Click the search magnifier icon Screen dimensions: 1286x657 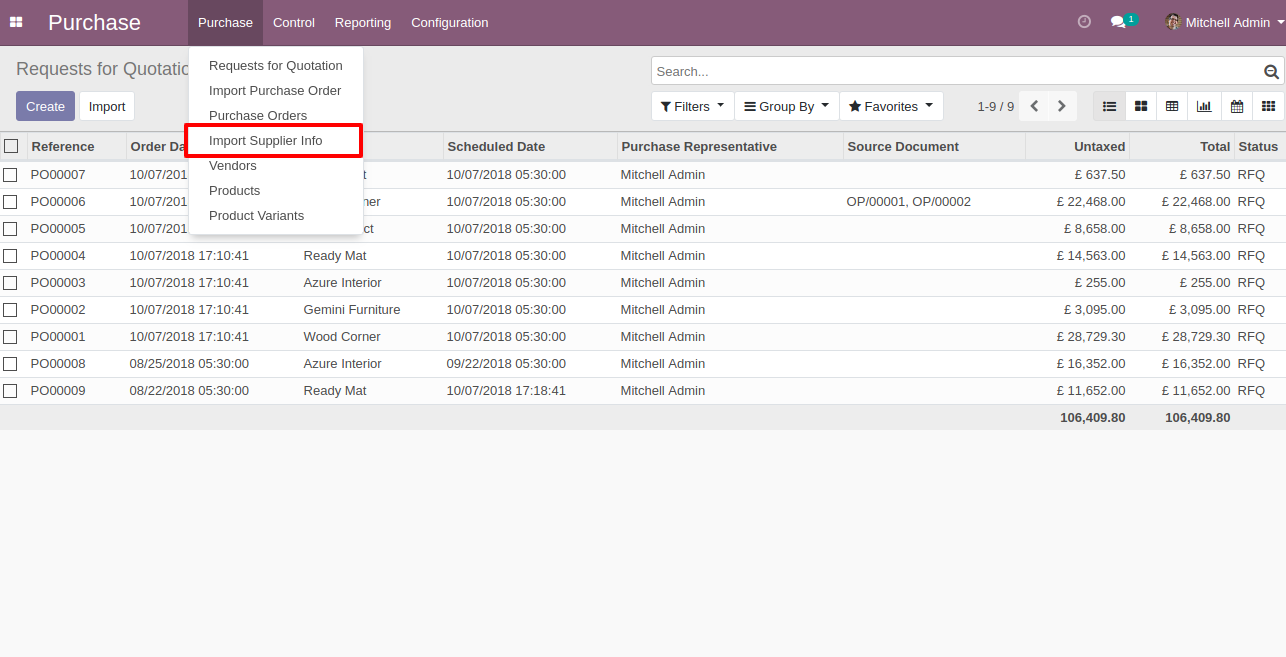[1271, 72]
